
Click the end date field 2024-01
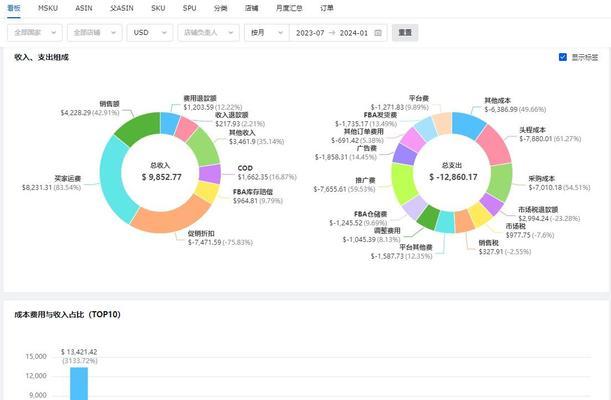click(x=354, y=33)
